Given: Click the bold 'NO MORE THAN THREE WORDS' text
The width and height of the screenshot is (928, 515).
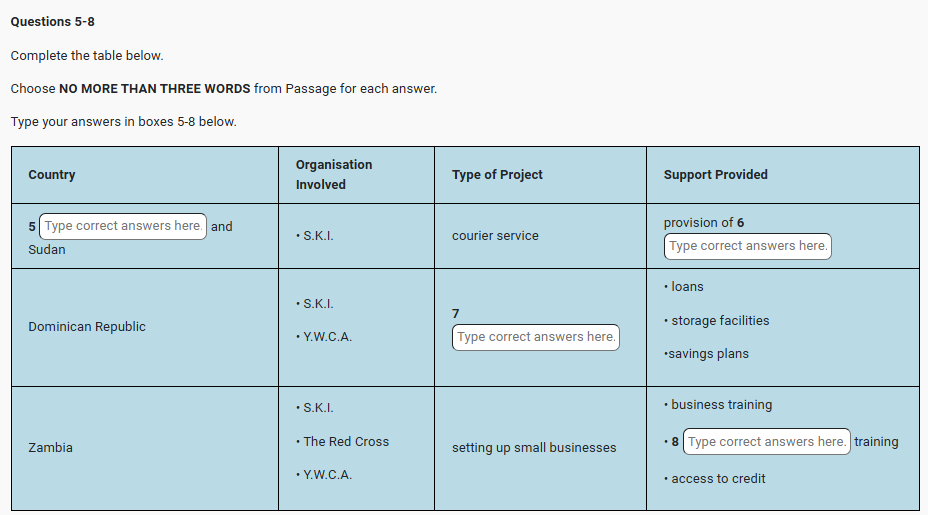Looking at the screenshot, I should click(x=155, y=88).
